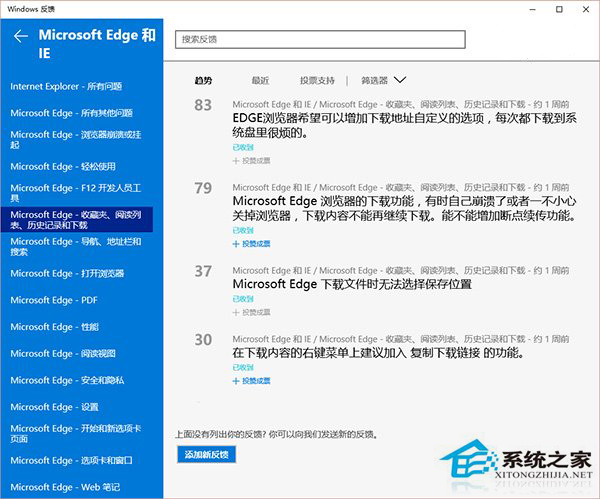The height and width of the screenshot is (499, 600).
Task: Open Microsoft Edge - PDF category
Action: (54, 300)
